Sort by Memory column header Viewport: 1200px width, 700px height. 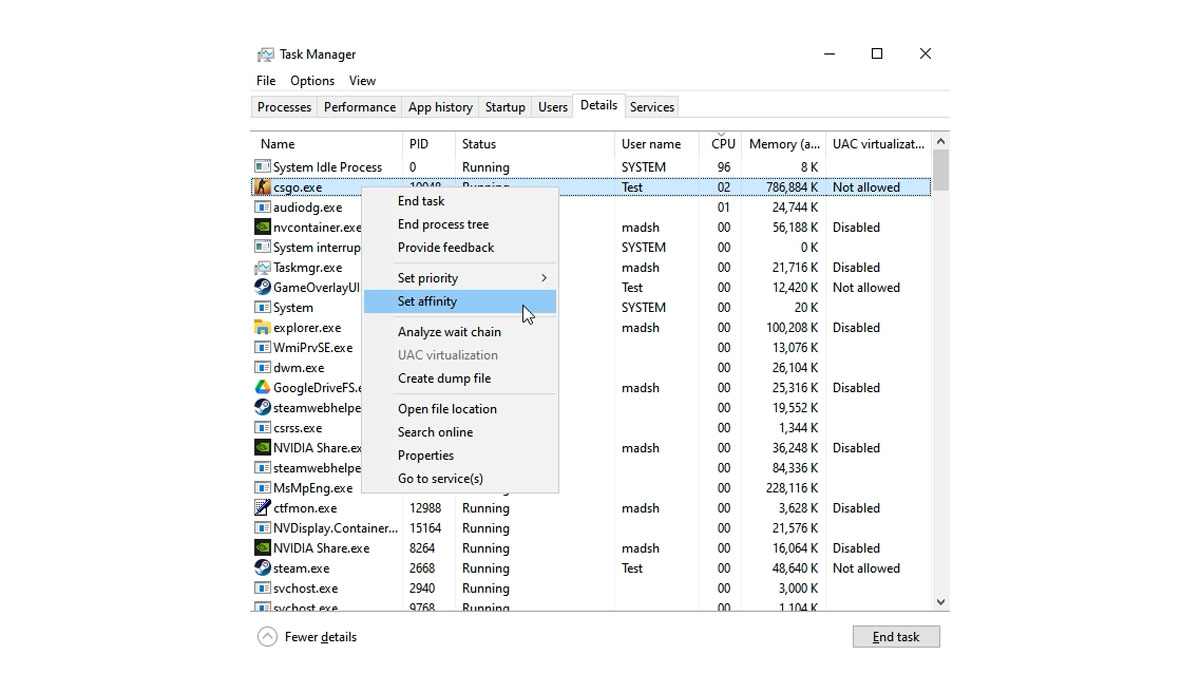tap(784, 144)
